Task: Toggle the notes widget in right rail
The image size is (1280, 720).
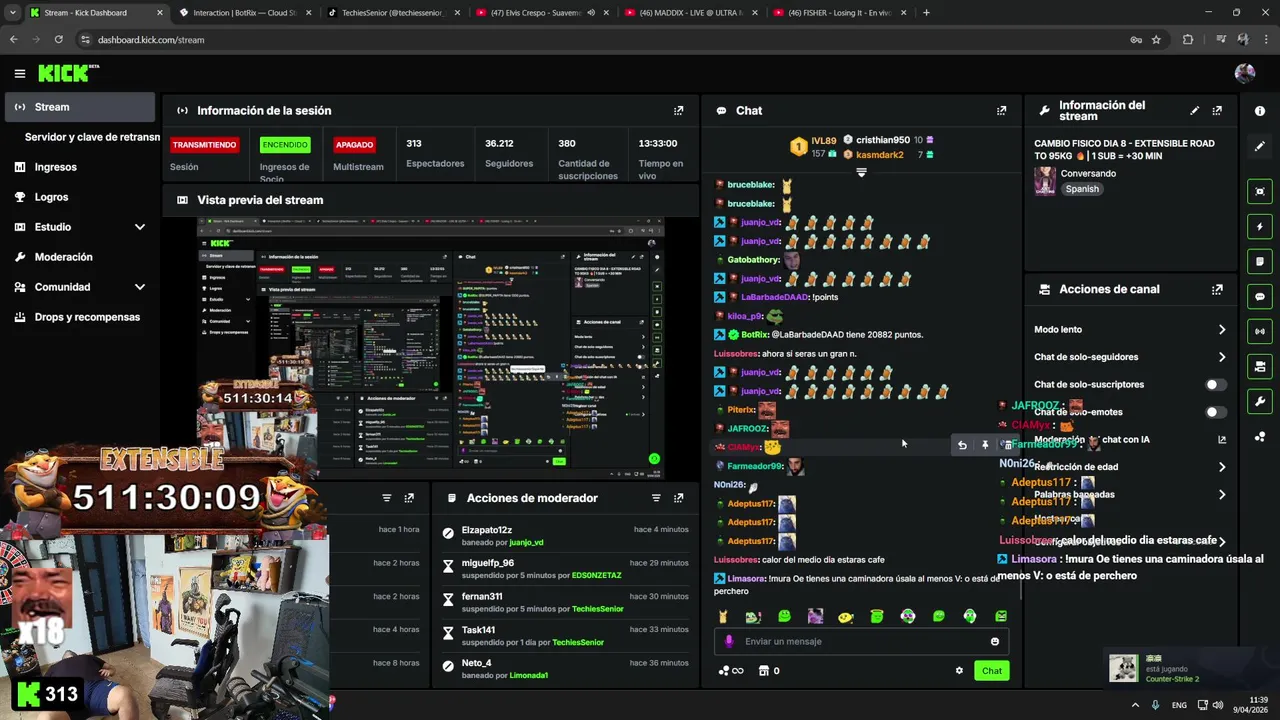Action: point(1260,261)
